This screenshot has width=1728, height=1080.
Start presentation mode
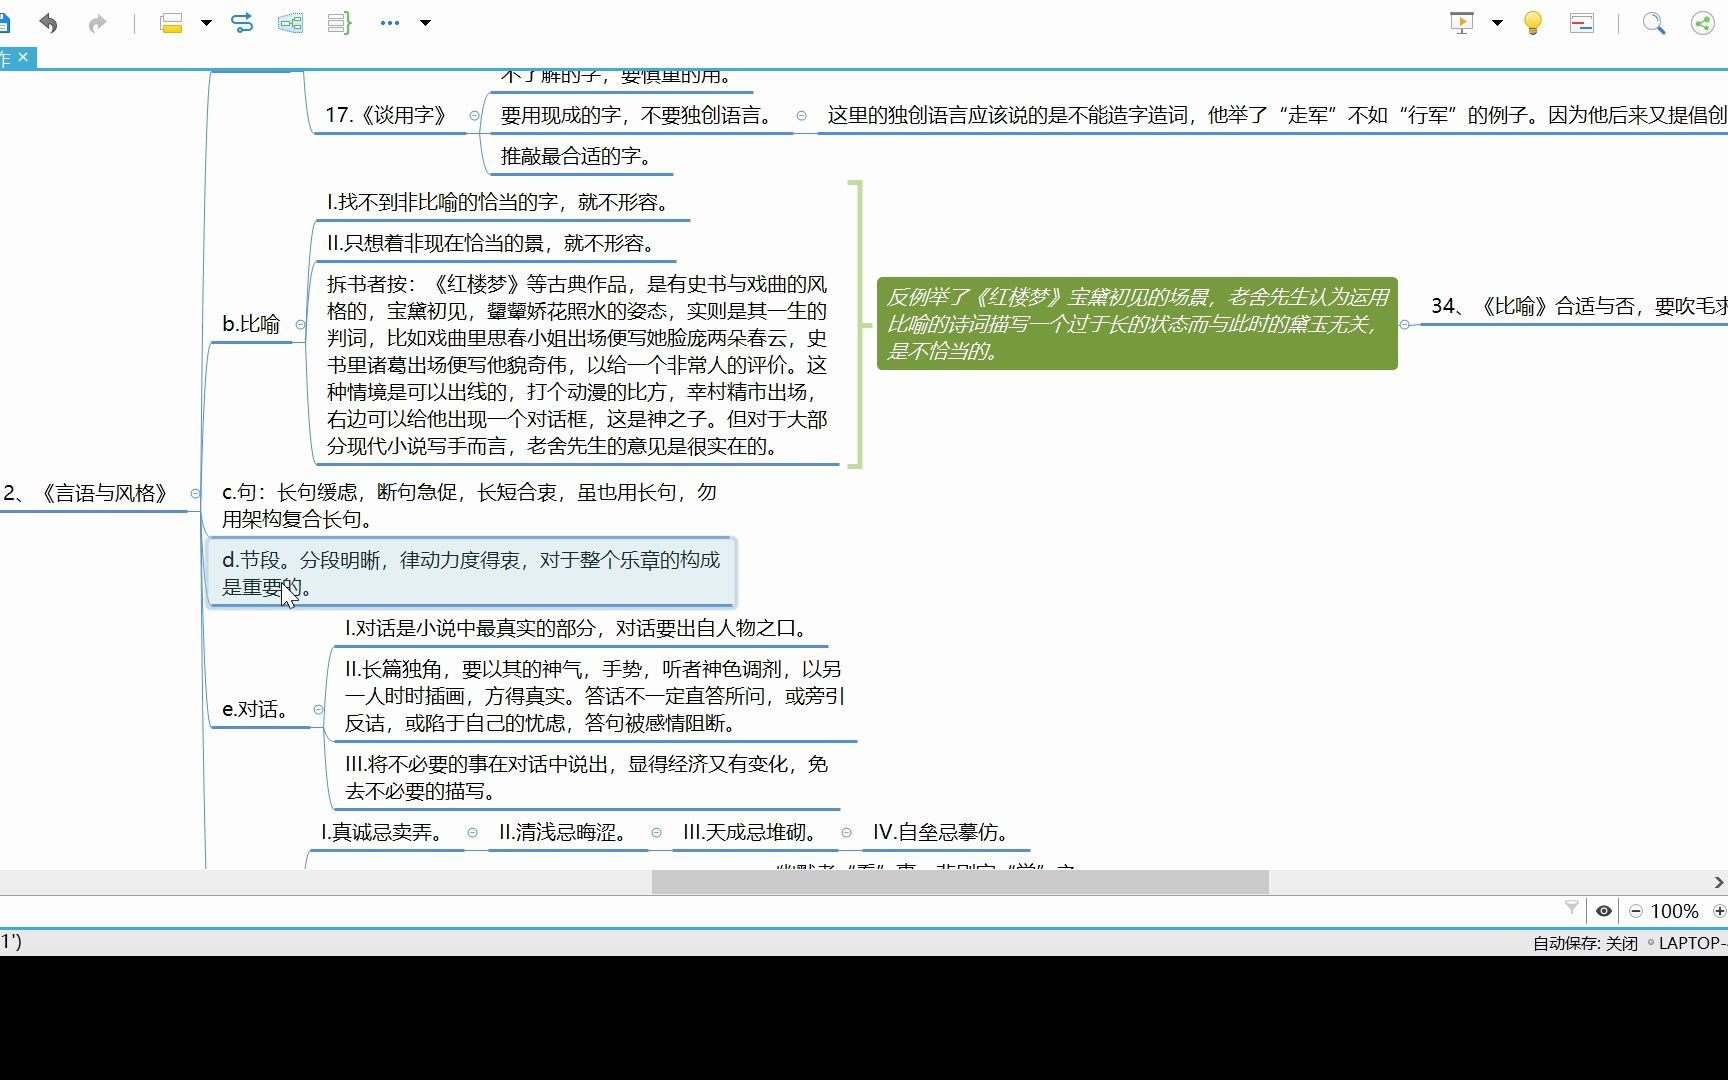[x=1462, y=22]
